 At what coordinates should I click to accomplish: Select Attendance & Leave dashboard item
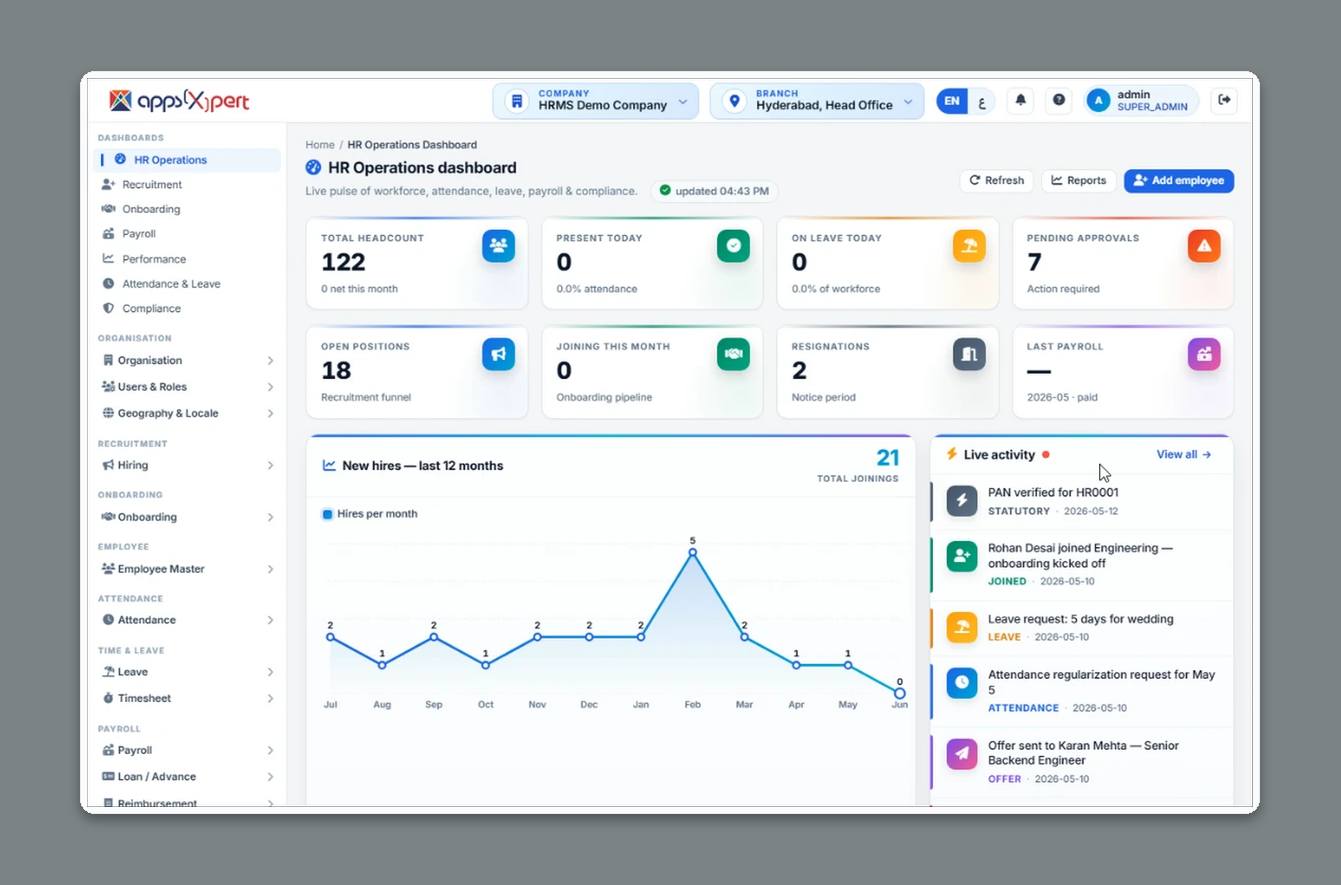188,284
